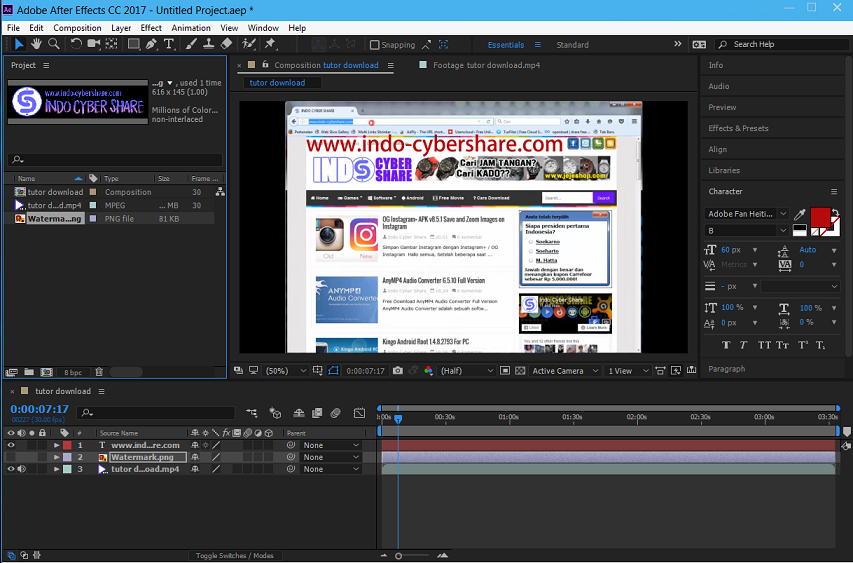Click the Delete trash icon in Project panel
This screenshot has height=563, width=853.
click(x=99, y=372)
